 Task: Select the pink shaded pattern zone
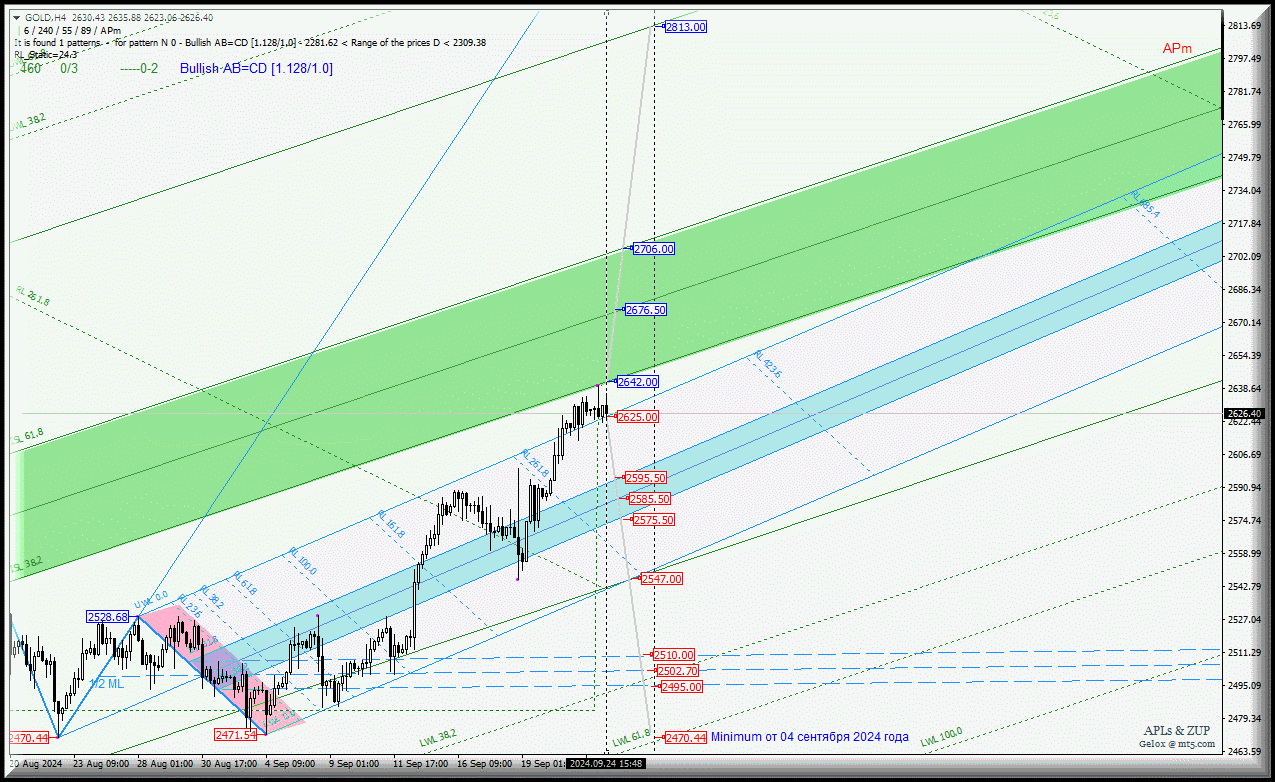[215, 660]
